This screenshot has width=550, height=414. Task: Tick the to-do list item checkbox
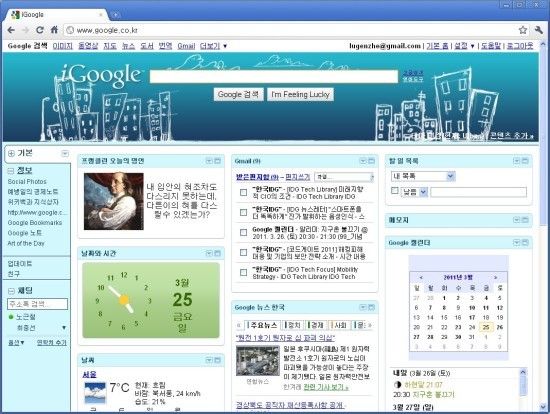click(395, 191)
